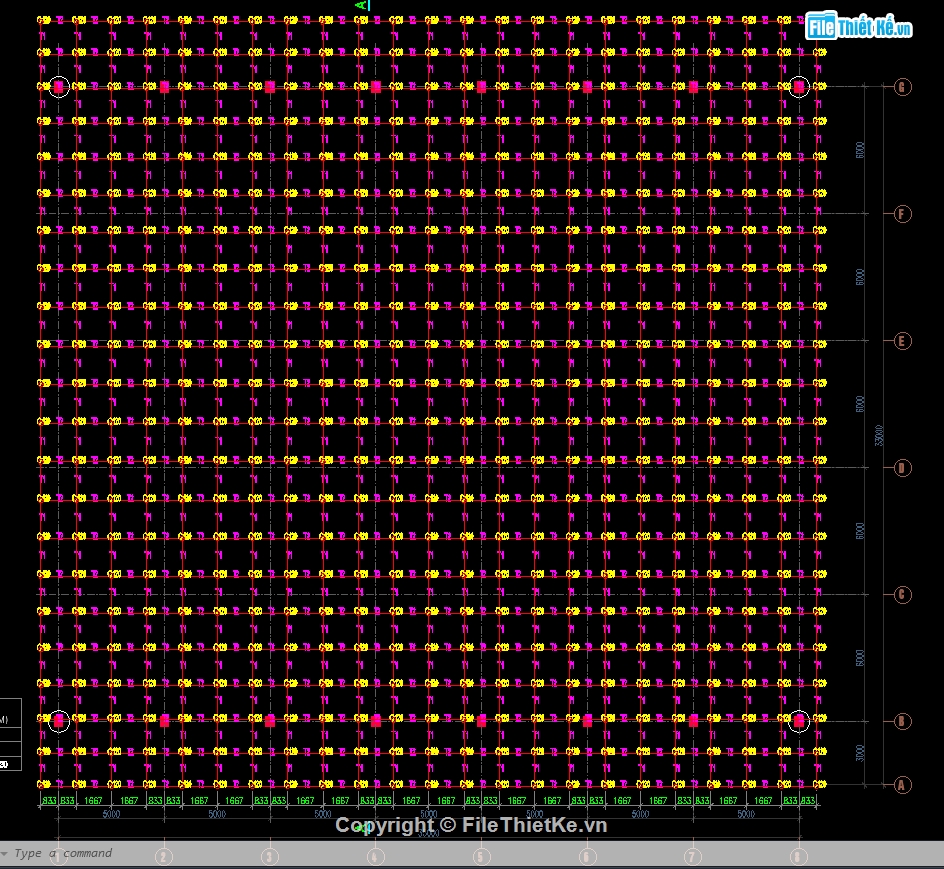
Task: Pick column axis bubble 7 at bottom
Action: [x=693, y=856]
